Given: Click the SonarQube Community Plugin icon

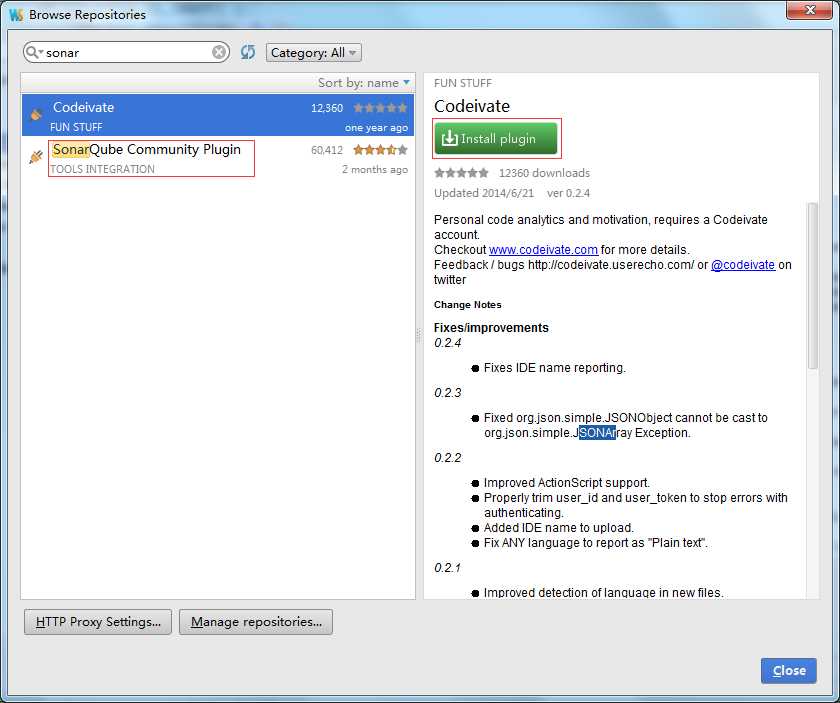Looking at the screenshot, I should pos(36,156).
